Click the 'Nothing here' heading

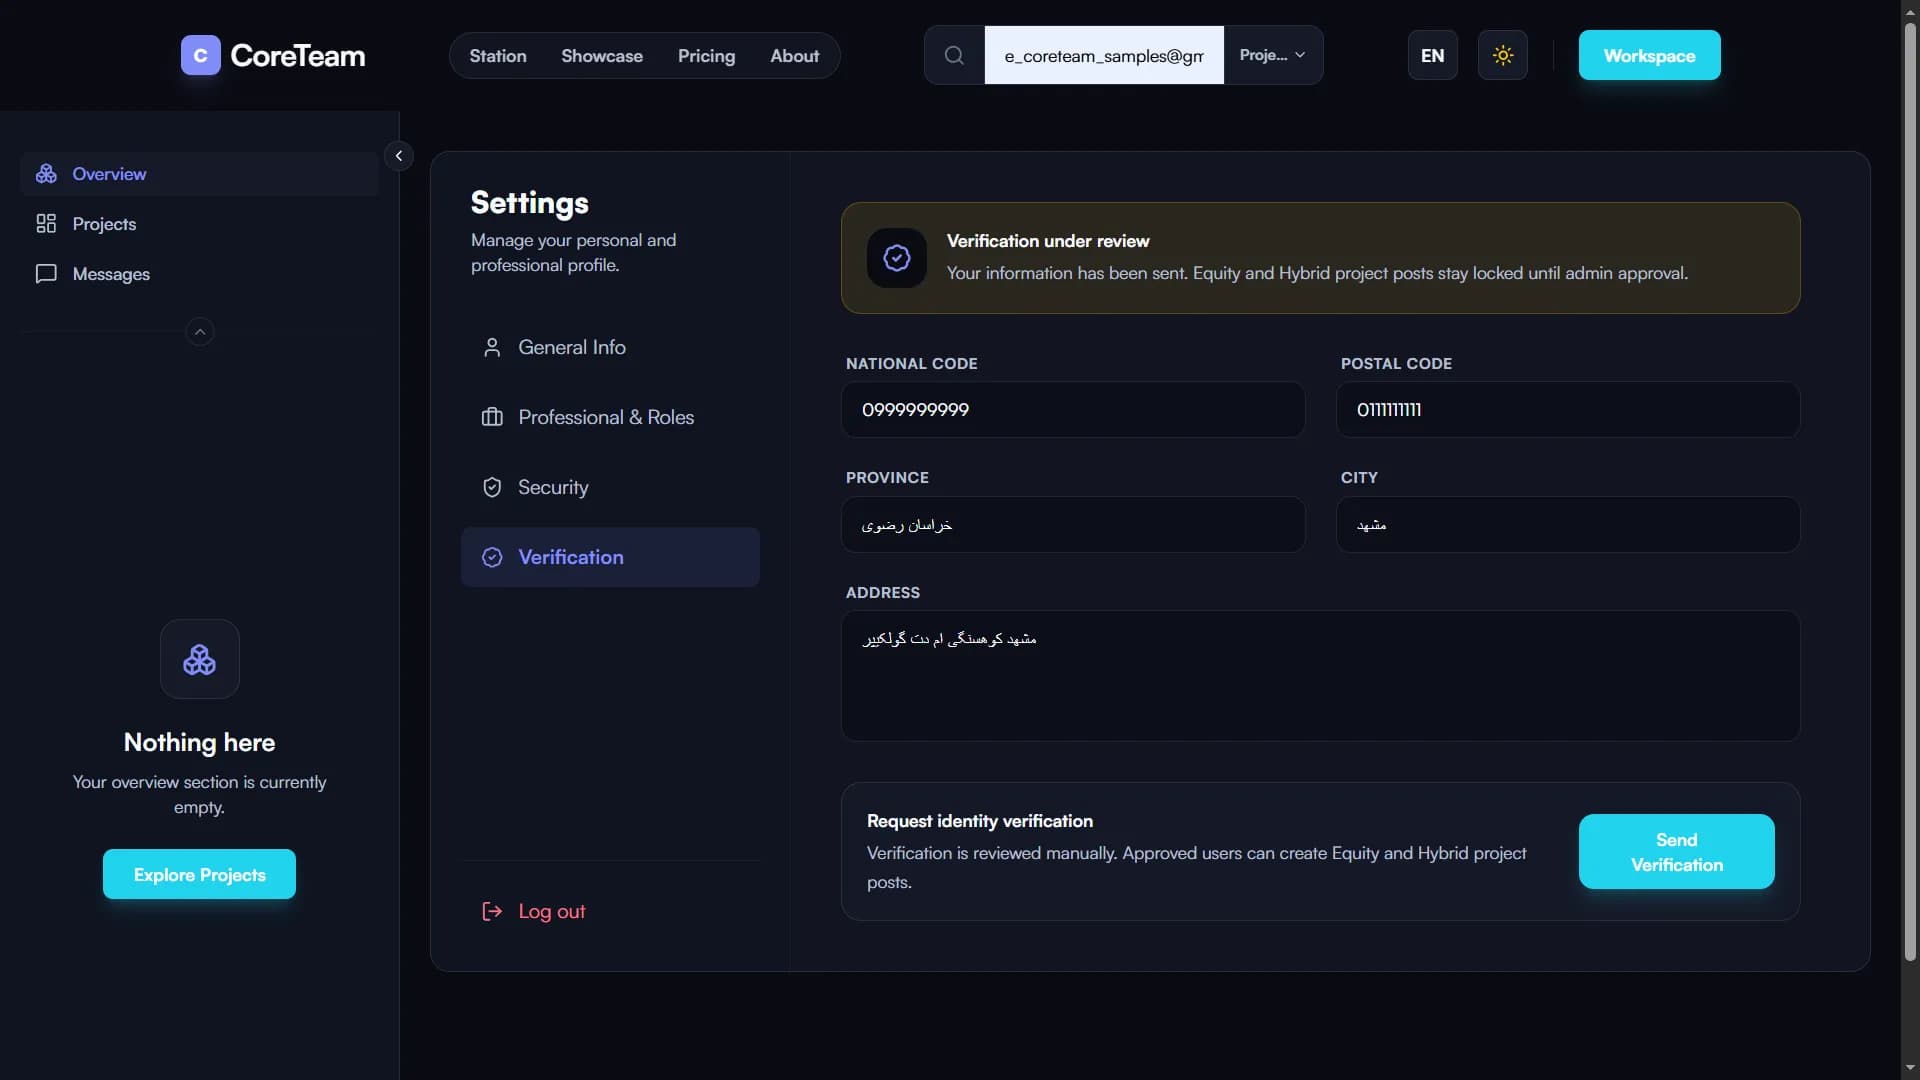coord(199,742)
